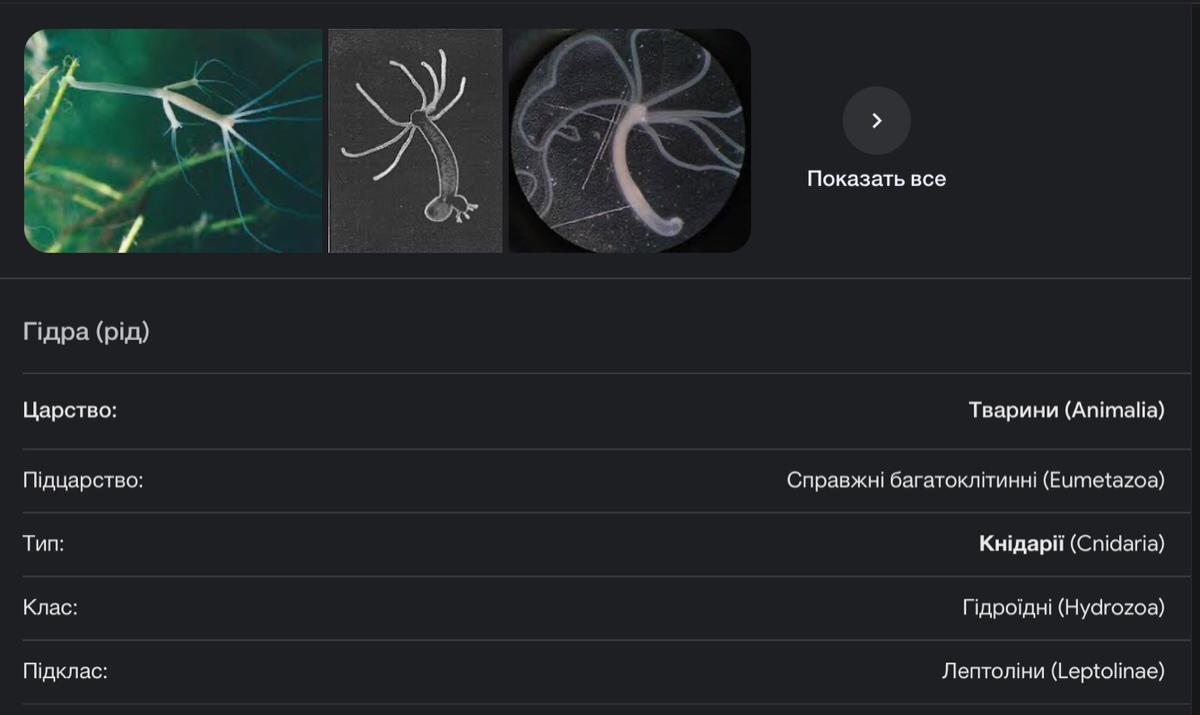This screenshot has width=1200, height=715.
Task: Click the "Підклас:" row label
Action: click(x=65, y=671)
